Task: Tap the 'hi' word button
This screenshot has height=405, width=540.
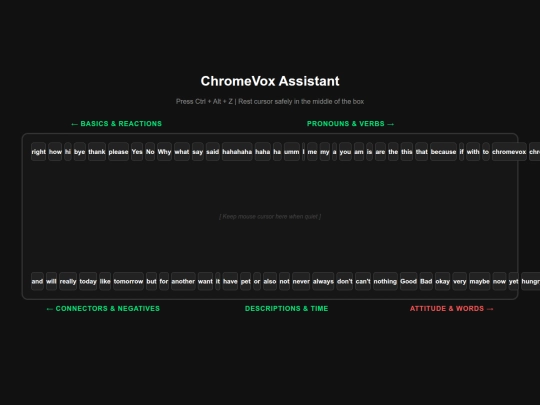Action: pyautogui.click(x=68, y=152)
